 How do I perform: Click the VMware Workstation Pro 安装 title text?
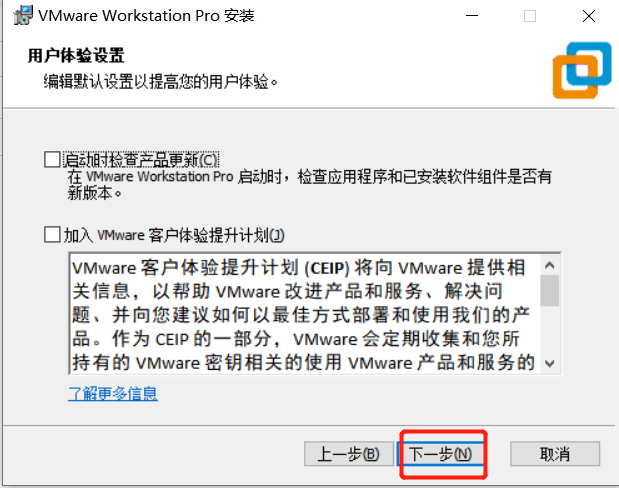pyautogui.click(x=146, y=16)
